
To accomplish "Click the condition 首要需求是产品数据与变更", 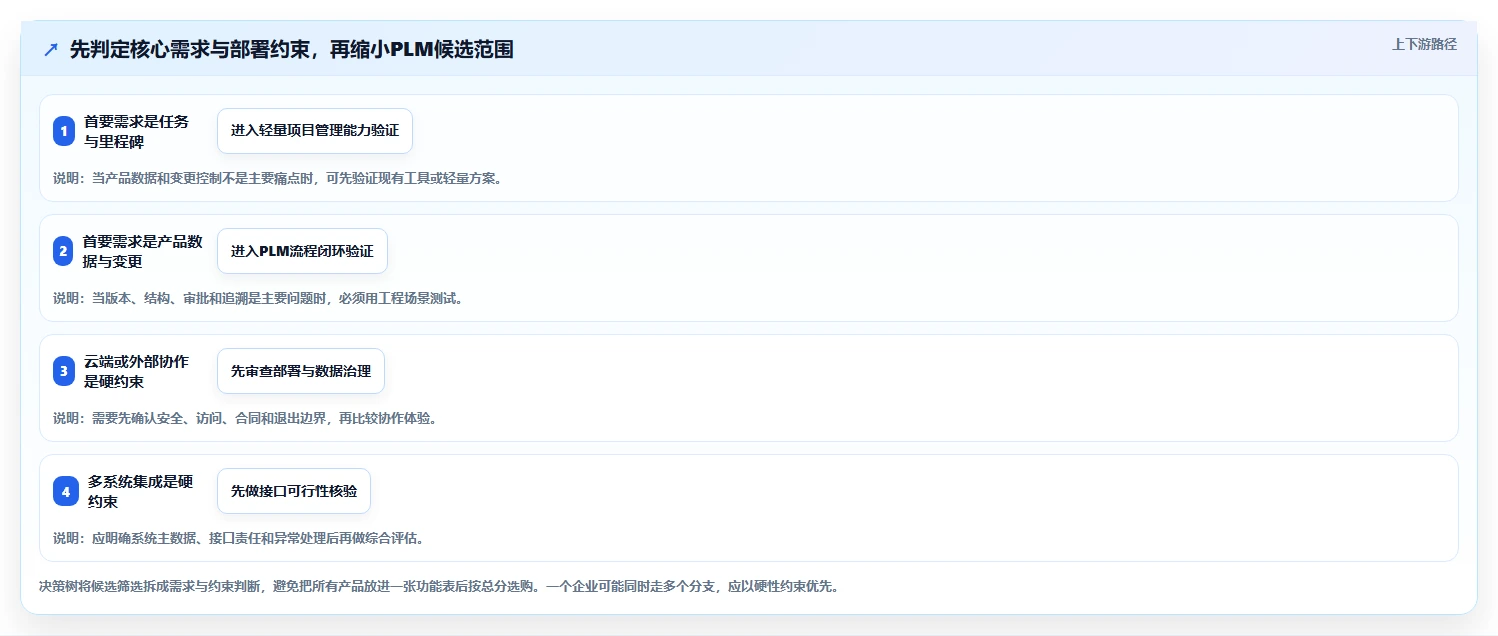I will 143,251.
